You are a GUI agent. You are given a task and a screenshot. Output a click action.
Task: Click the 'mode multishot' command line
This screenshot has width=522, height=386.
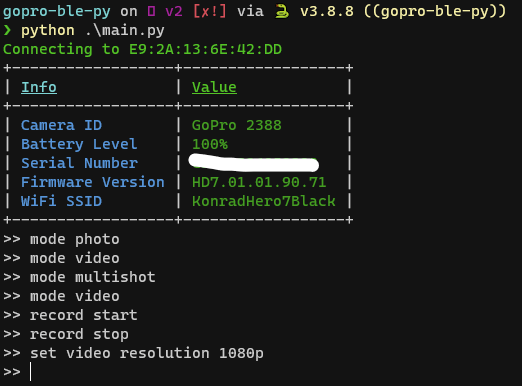(79, 277)
